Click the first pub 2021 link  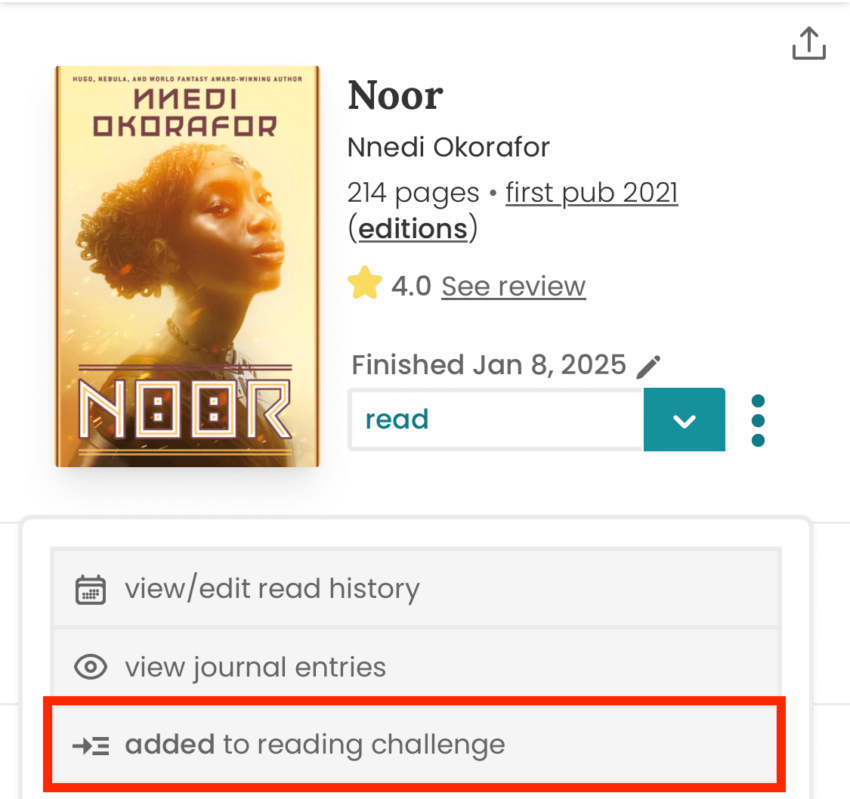[x=591, y=192]
